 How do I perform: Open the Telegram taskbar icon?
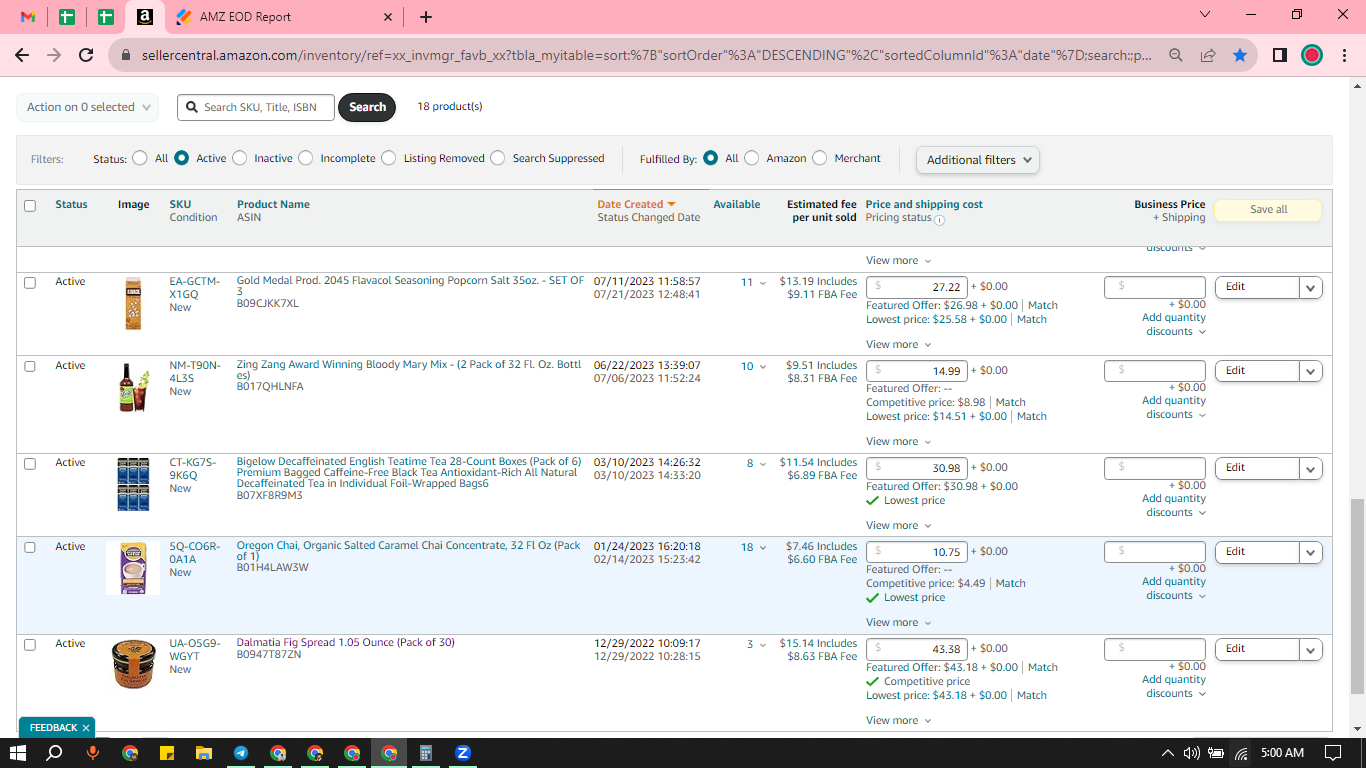tap(241, 753)
